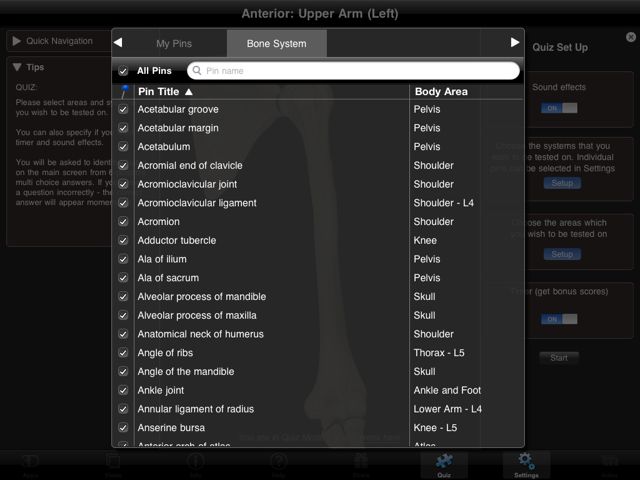Select 'Anatomical neck of humerus' row text
Viewport: 640px width, 480px height.
coord(200,334)
